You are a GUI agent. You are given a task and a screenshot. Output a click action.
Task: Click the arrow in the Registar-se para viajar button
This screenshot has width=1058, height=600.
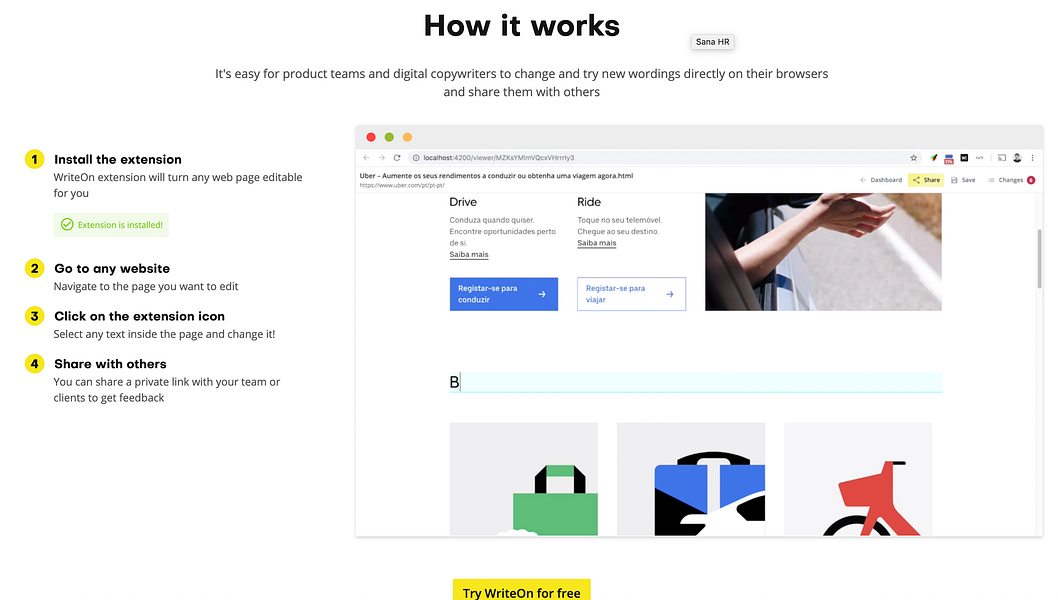point(670,294)
